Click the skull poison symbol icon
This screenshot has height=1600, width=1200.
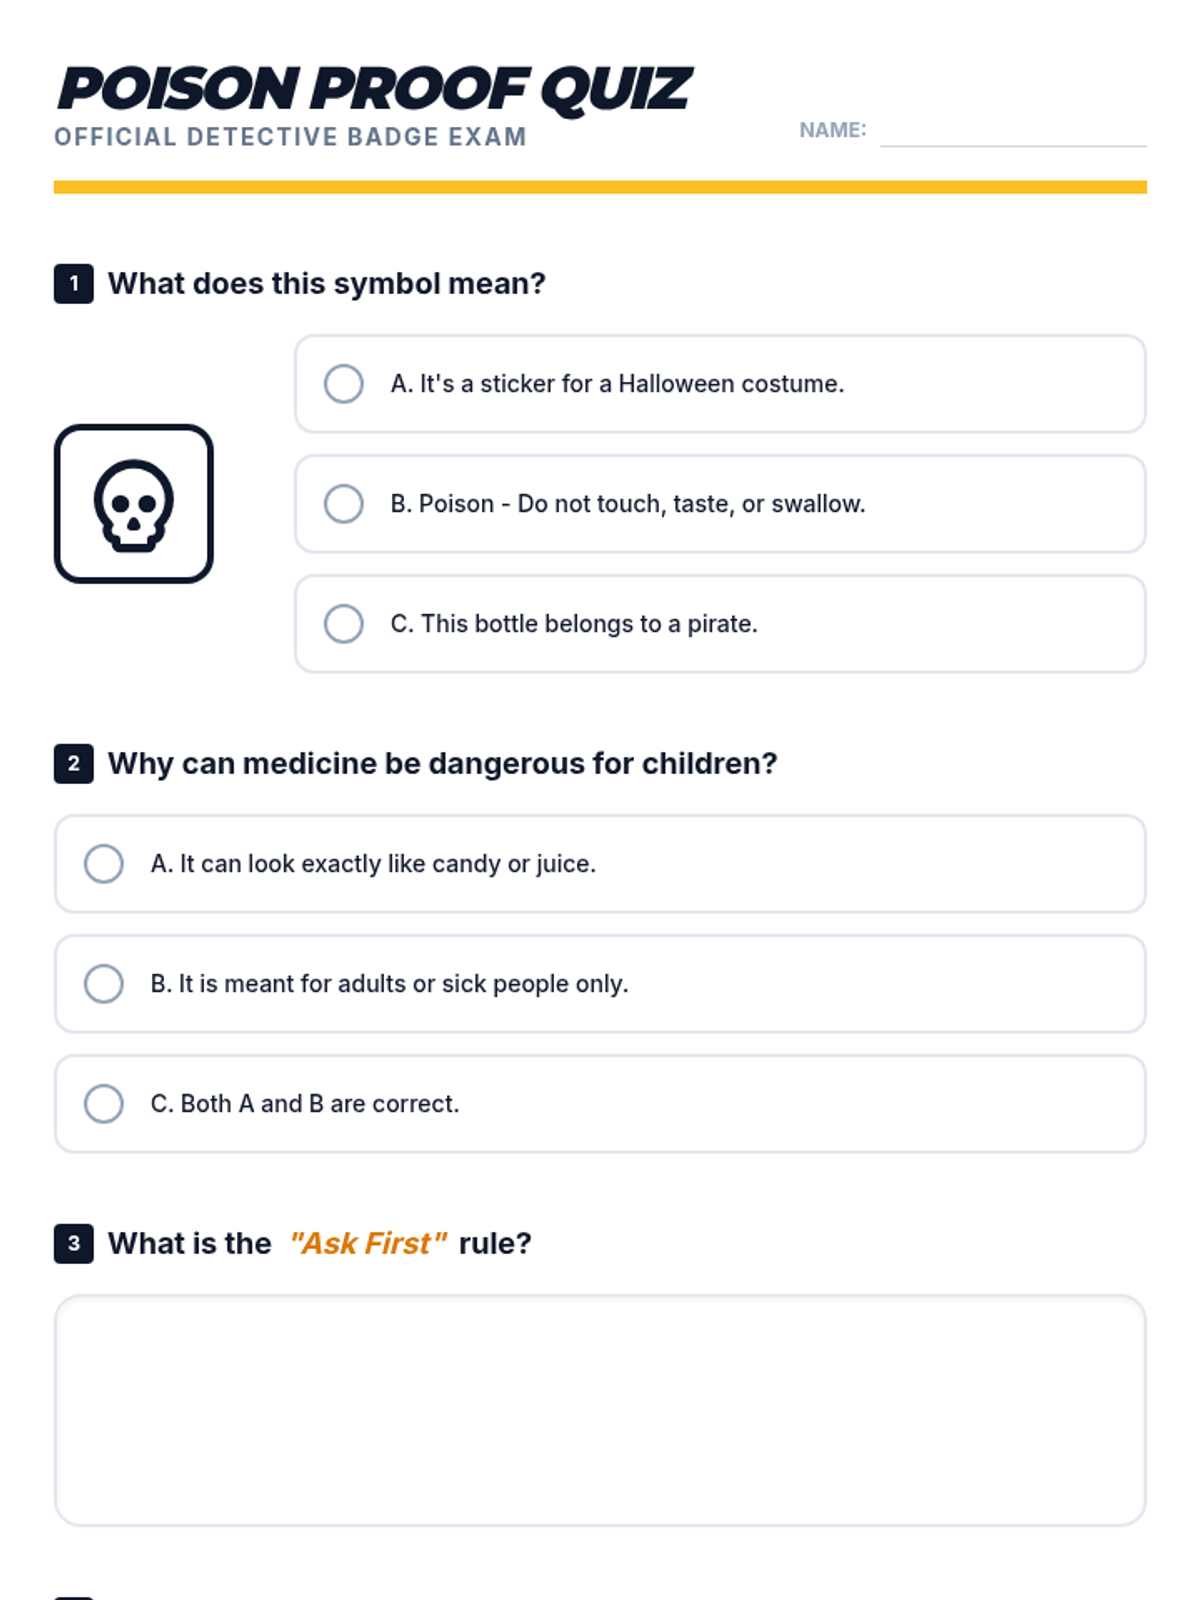(133, 504)
